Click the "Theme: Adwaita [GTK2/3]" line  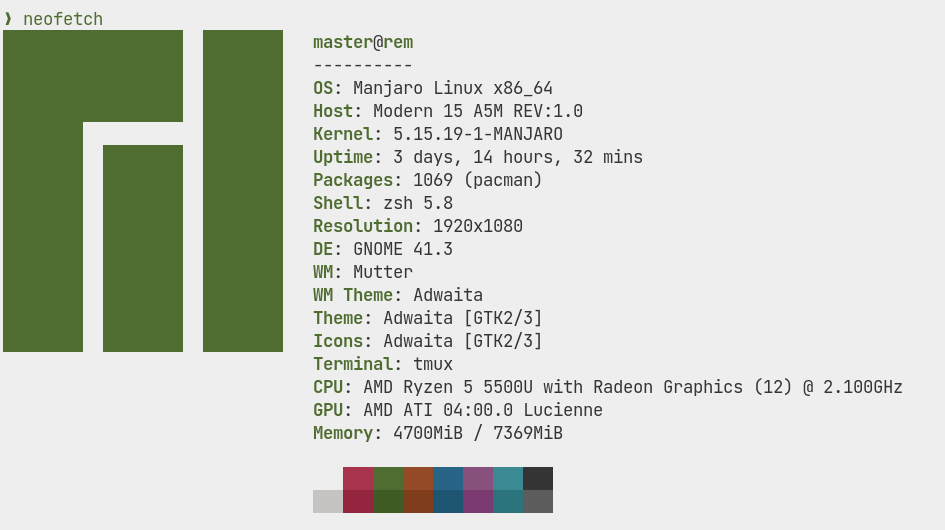(x=428, y=318)
